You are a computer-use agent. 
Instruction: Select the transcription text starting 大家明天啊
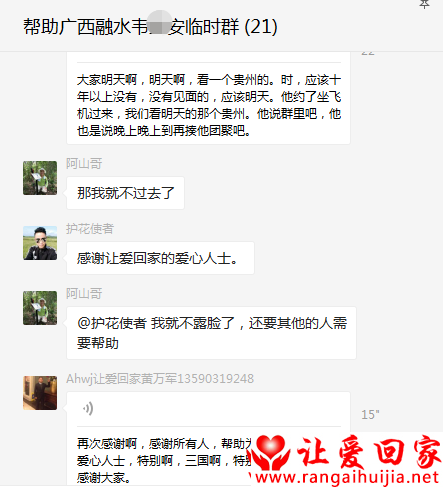click(209, 105)
